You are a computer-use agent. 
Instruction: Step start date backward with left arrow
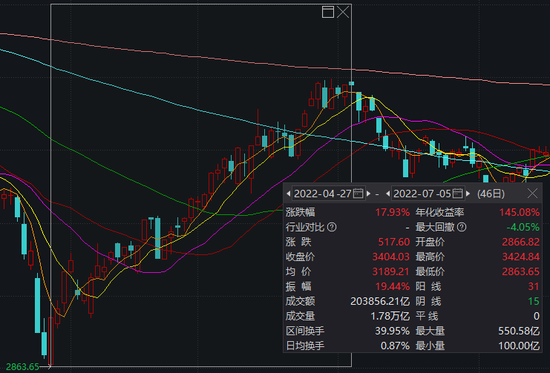[x=288, y=193]
